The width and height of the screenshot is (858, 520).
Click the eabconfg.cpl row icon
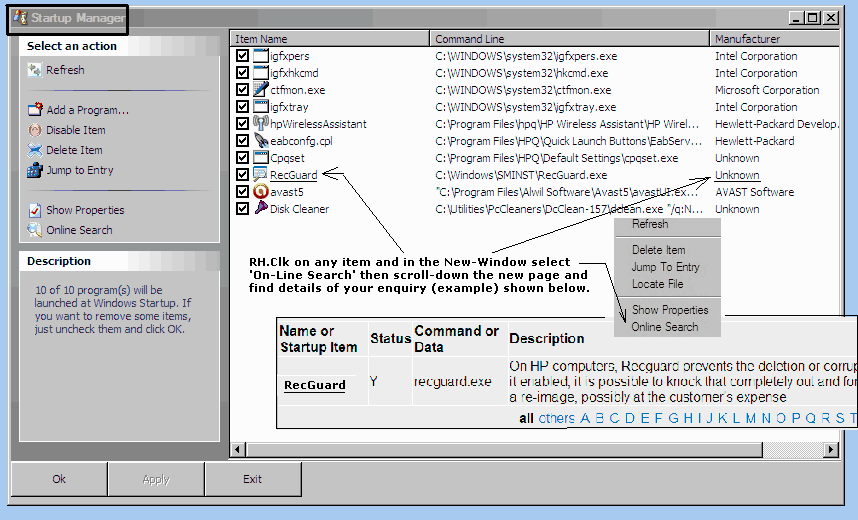pos(261,140)
